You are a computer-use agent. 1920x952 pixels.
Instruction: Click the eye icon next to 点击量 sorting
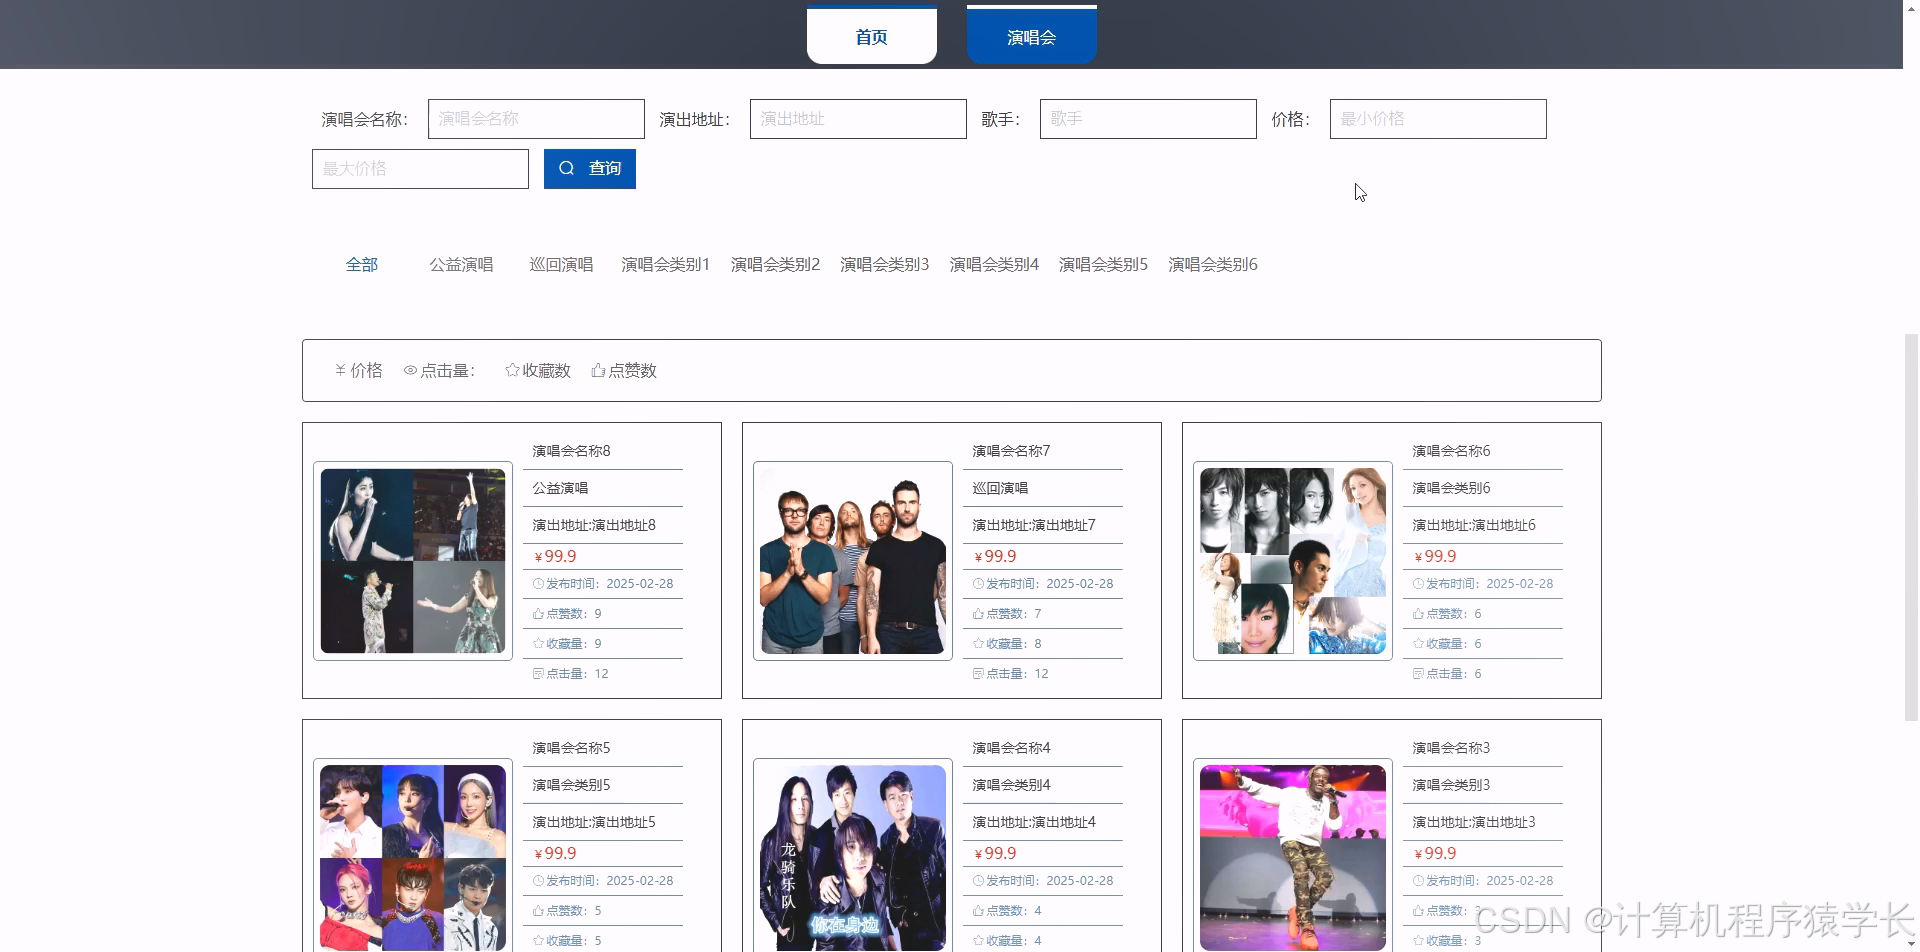[409, 369]
